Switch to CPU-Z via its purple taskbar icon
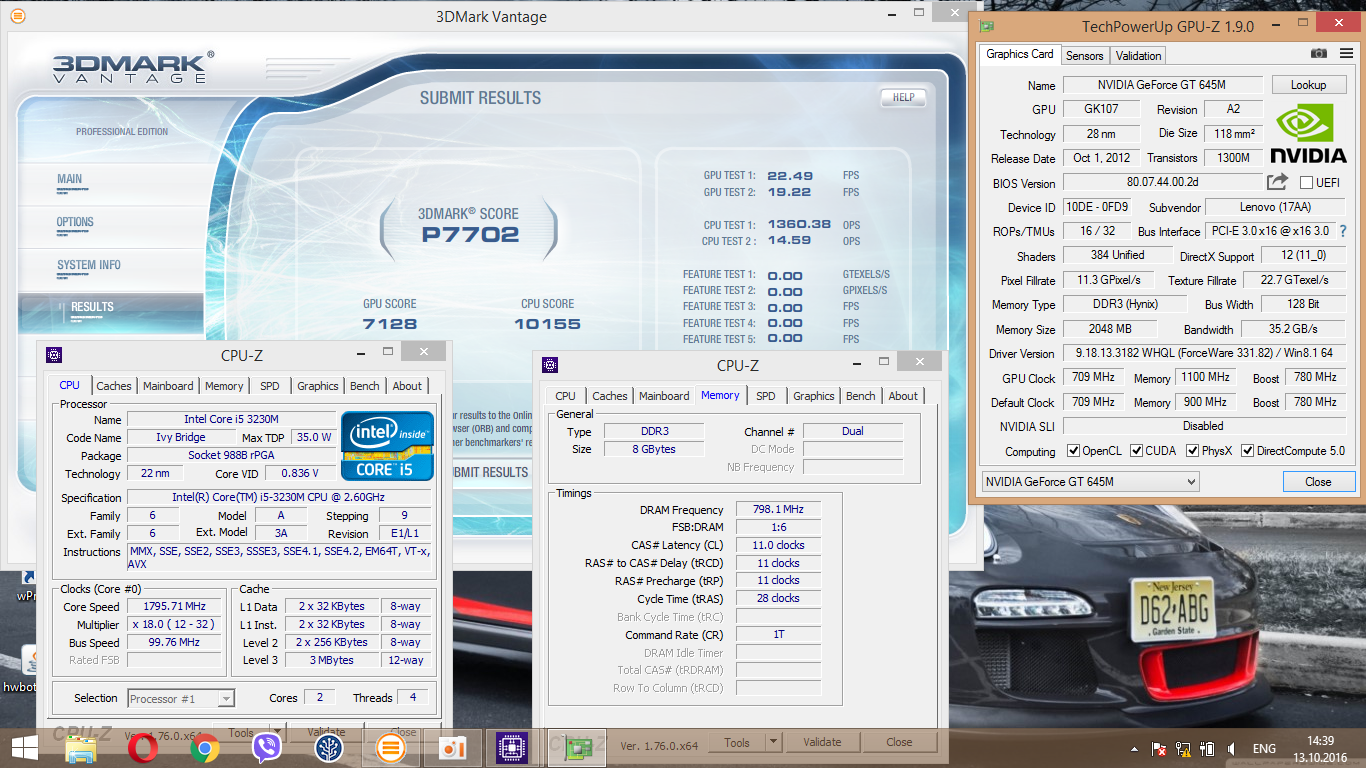 (x=513, y=748)
